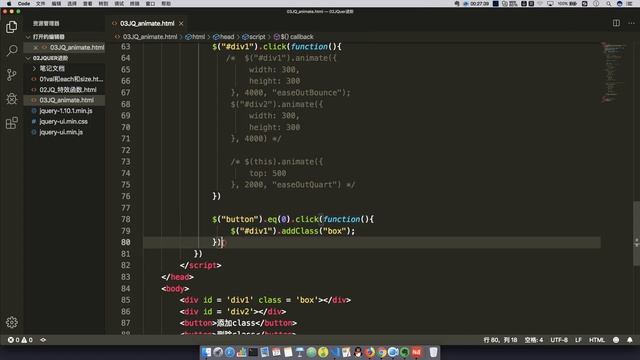Open Launchpad rocket icon in the Dock
Viewport: 640px width, 360px height.
[218, 352]
